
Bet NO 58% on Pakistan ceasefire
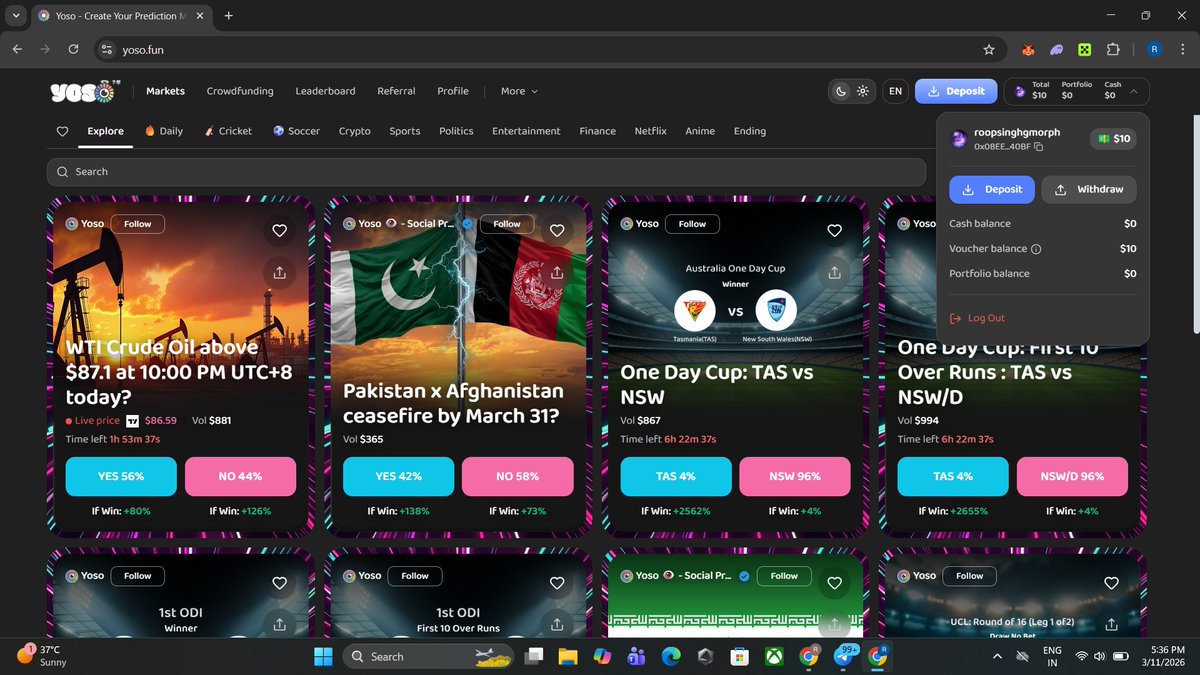pos(517,476)
